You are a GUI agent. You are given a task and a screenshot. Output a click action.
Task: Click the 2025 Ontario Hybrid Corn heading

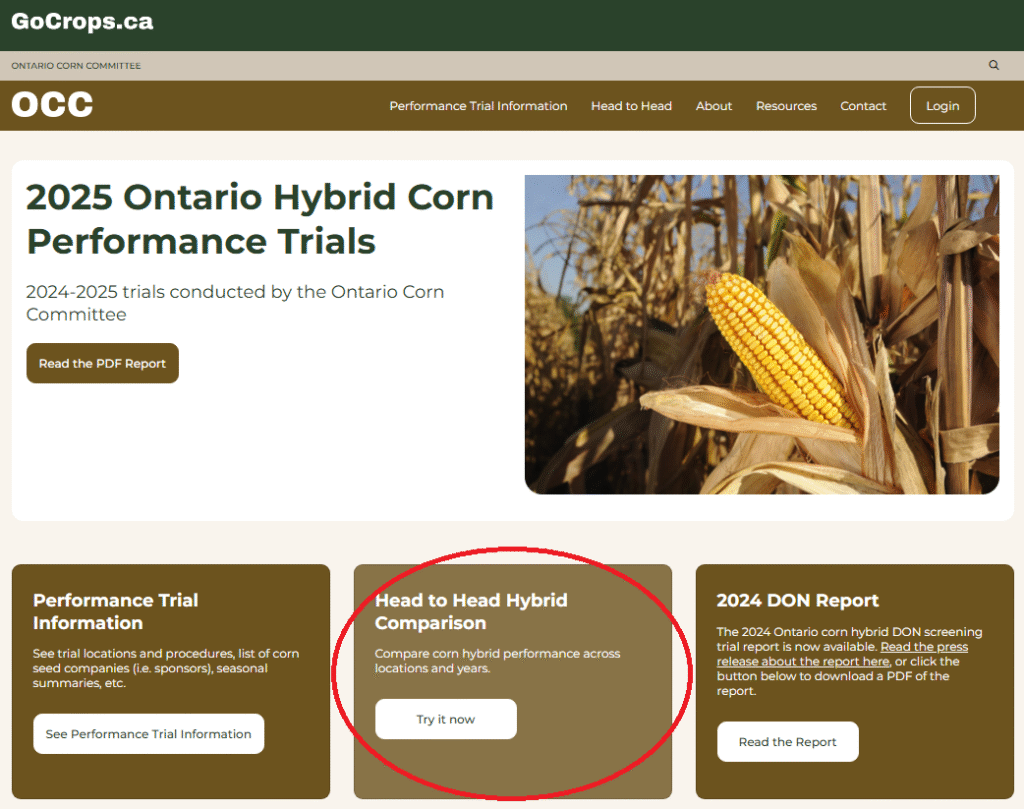point(260,219)
